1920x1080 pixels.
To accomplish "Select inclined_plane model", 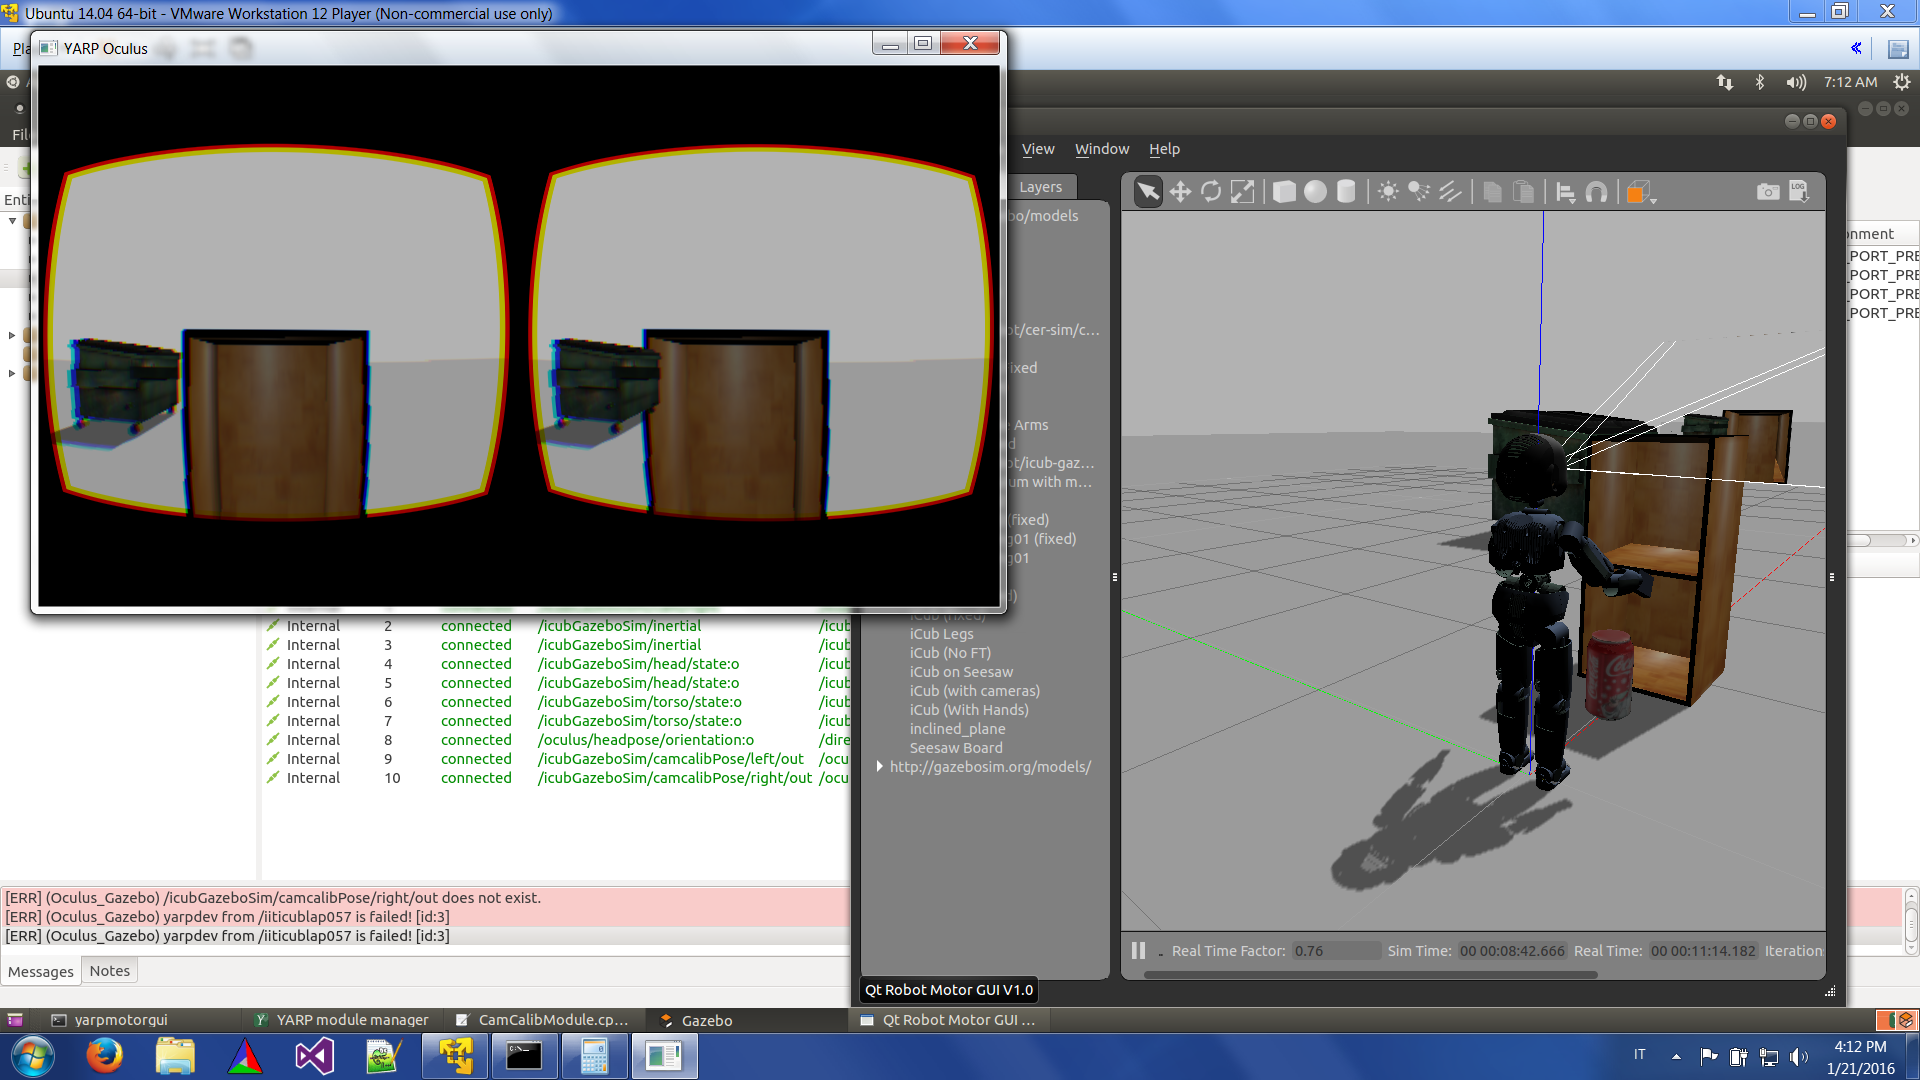I will pyautogui.click(x=957, y=729).
